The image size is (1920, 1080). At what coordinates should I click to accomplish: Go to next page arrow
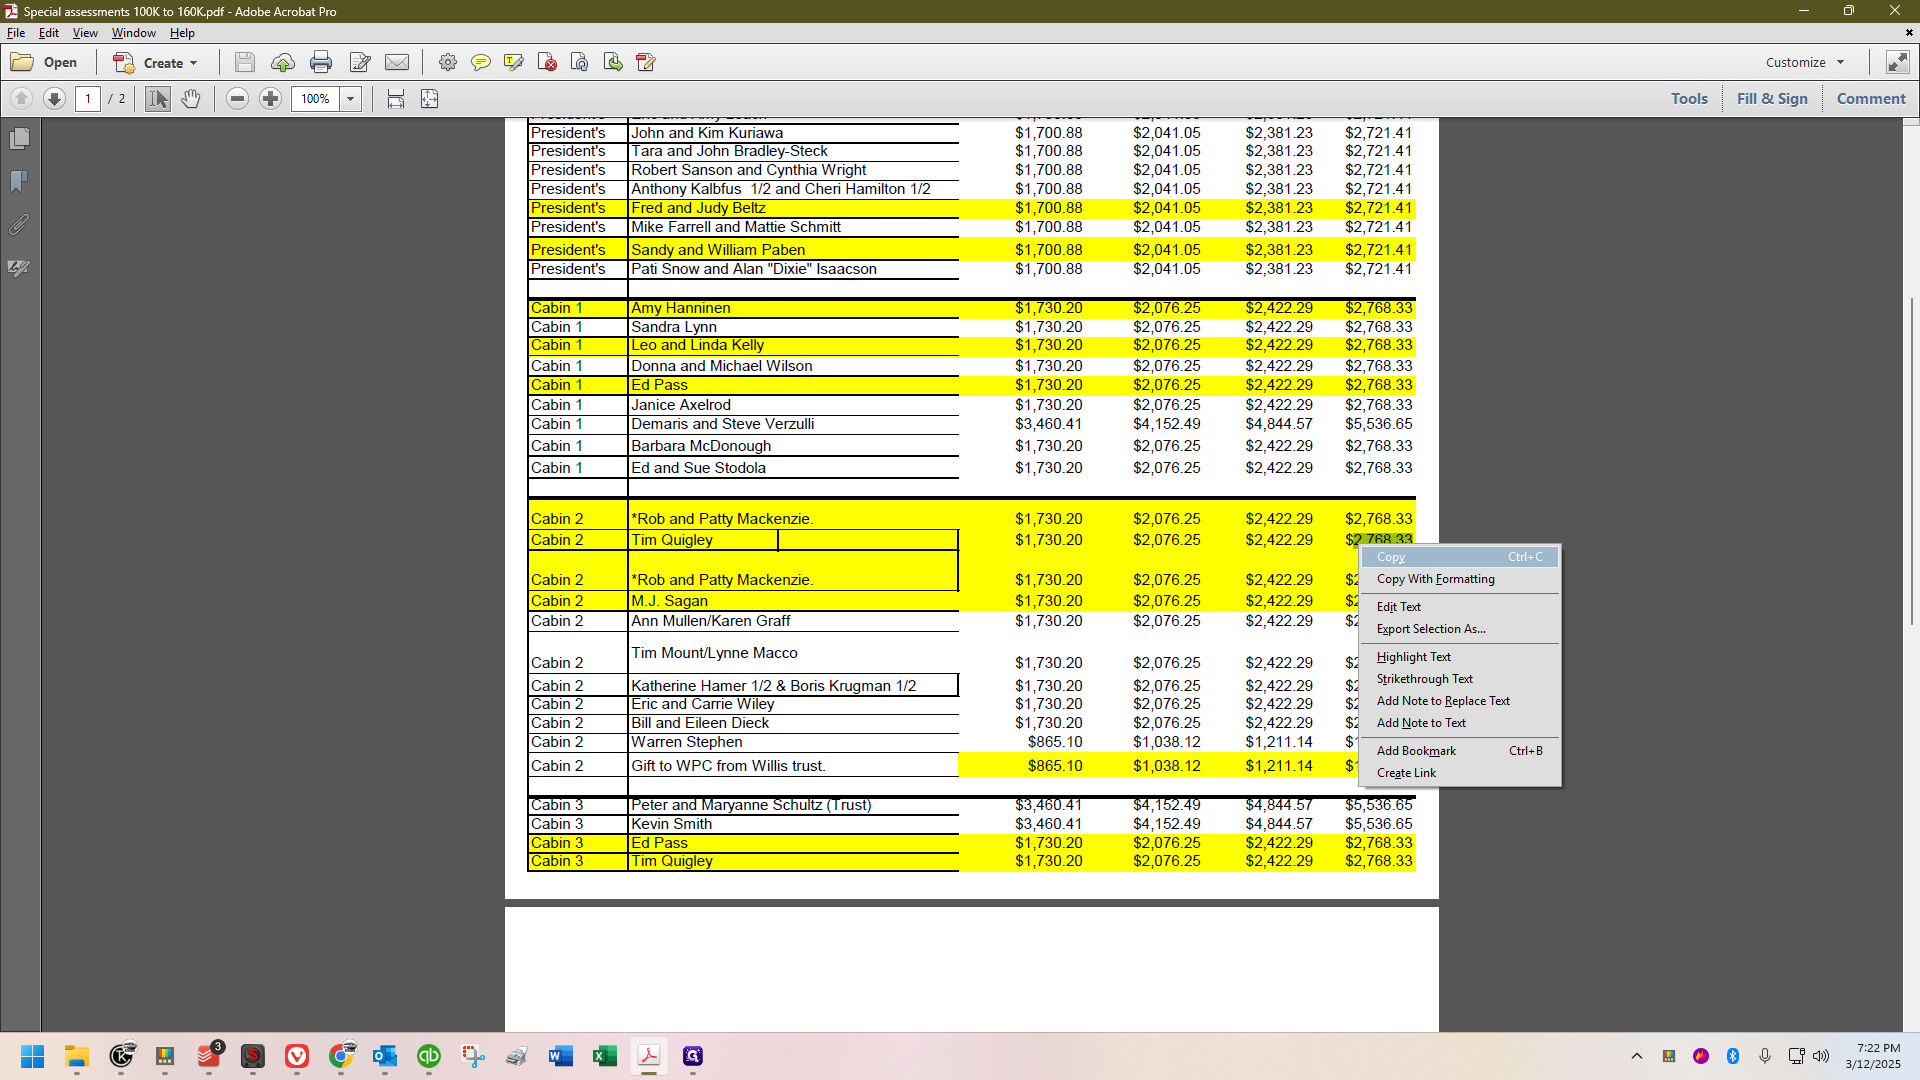click(55, 98)
